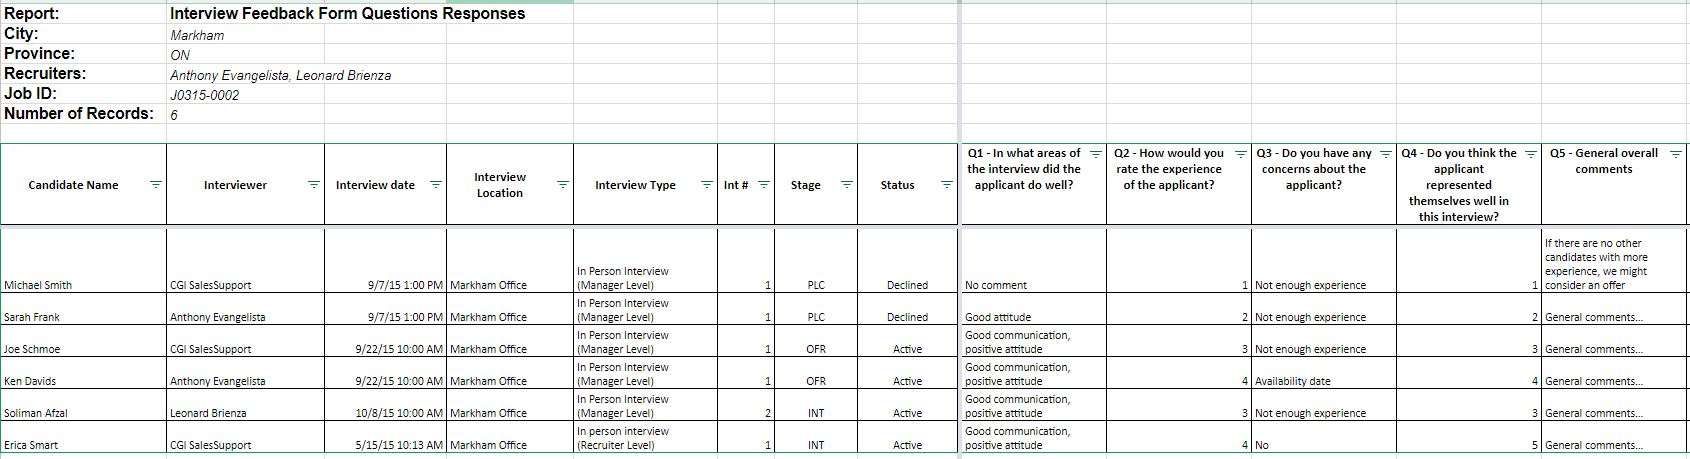Select the candidate cell 'Michael Smith'
The height and width of the screenshot is (459, 1690).
tap(84, 260)
